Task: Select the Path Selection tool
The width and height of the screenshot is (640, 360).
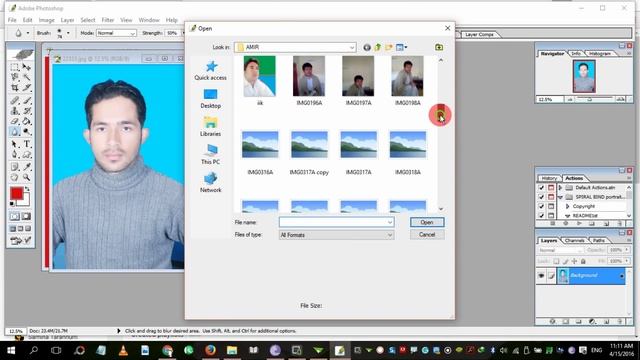Action: coord(15,144)
